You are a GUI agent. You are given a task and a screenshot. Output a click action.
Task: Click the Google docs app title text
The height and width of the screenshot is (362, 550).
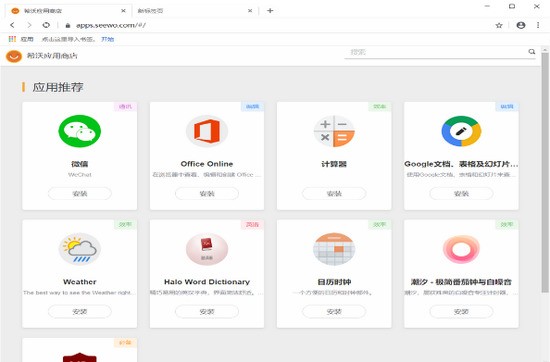(x=461, y=164)
